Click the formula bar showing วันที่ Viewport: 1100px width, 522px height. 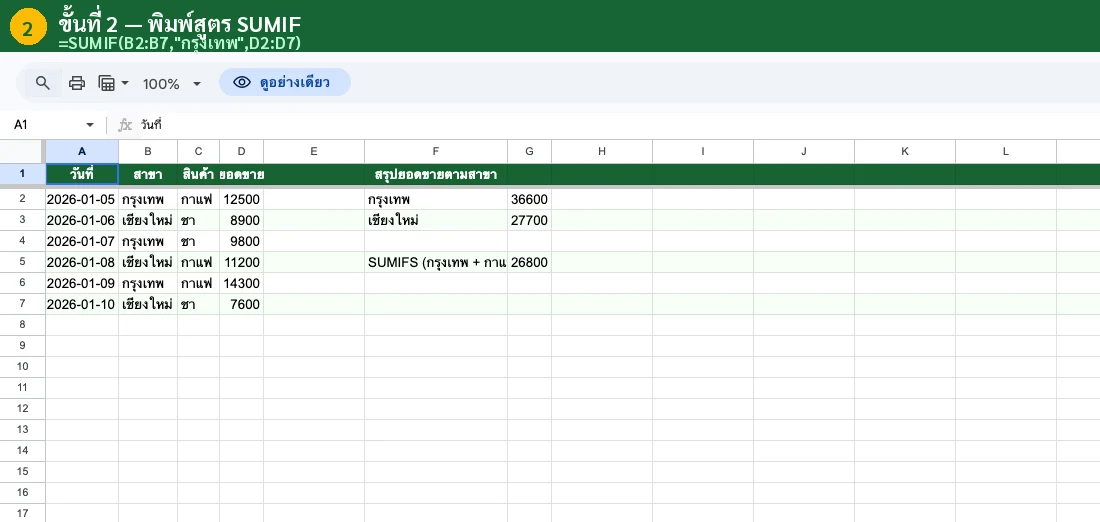(600, 125)
